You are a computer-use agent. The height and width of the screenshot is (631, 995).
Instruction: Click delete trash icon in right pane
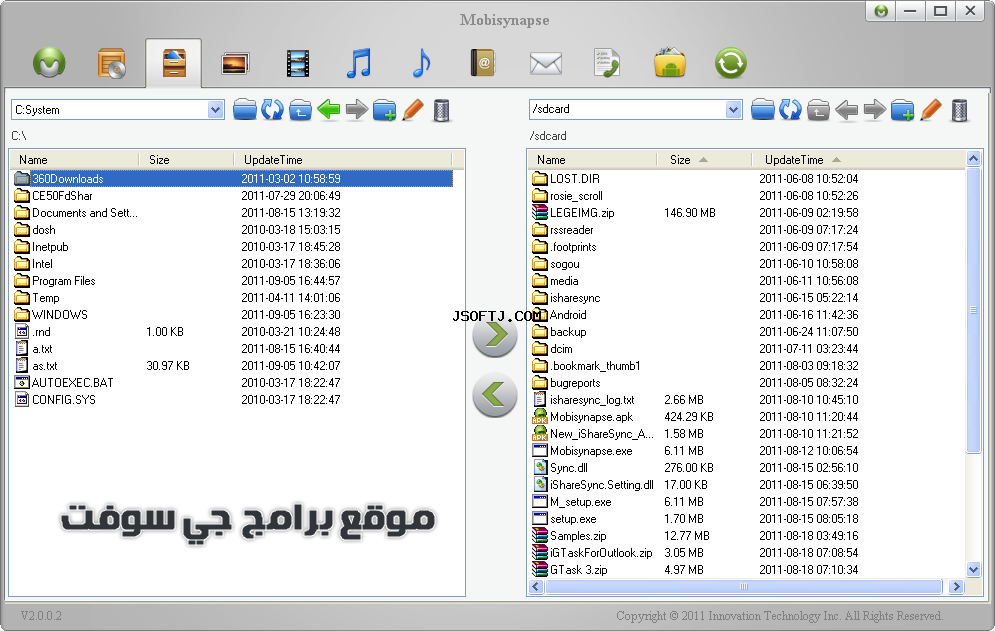coord(959,110)
